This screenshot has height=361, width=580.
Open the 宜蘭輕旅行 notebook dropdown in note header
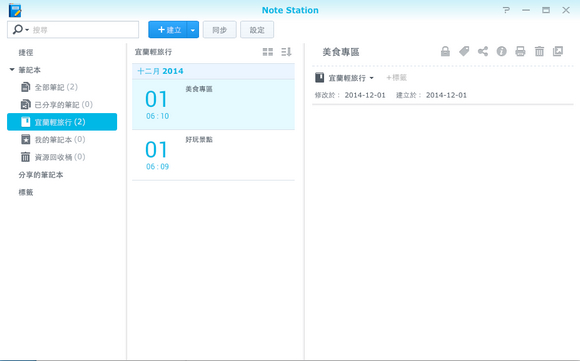pos(351,78)
